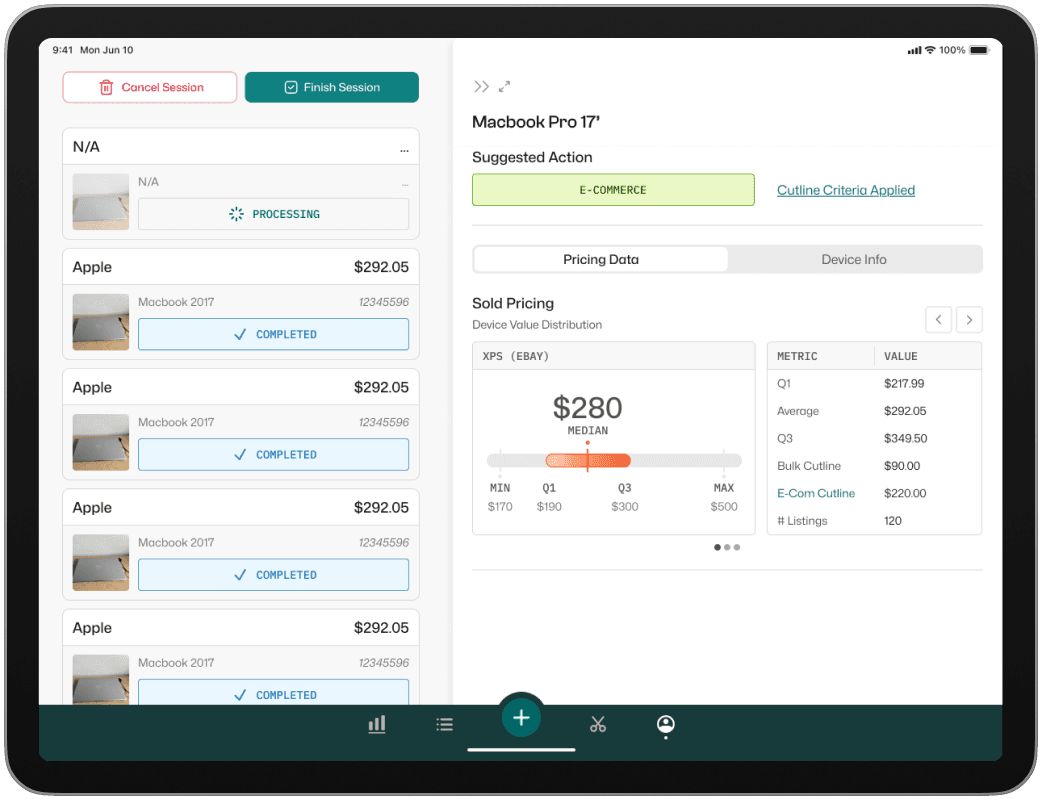Click the E-Com Cutline value $220.00
1042x800 pixels.
click(x=905, y=494)
